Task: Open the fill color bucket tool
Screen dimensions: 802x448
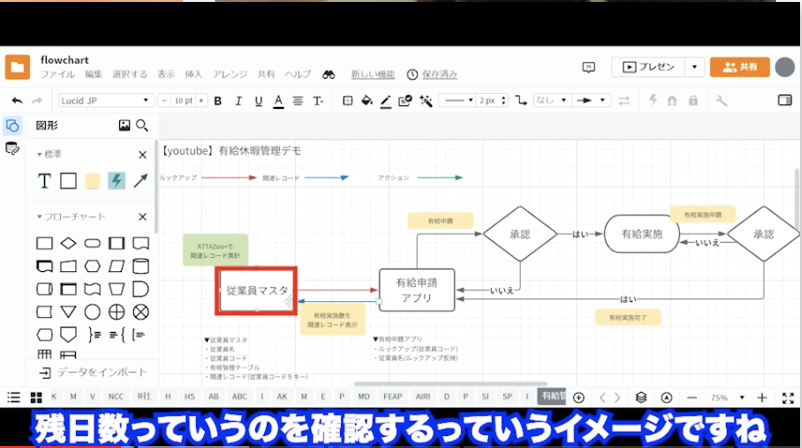Action: point(366,101)
